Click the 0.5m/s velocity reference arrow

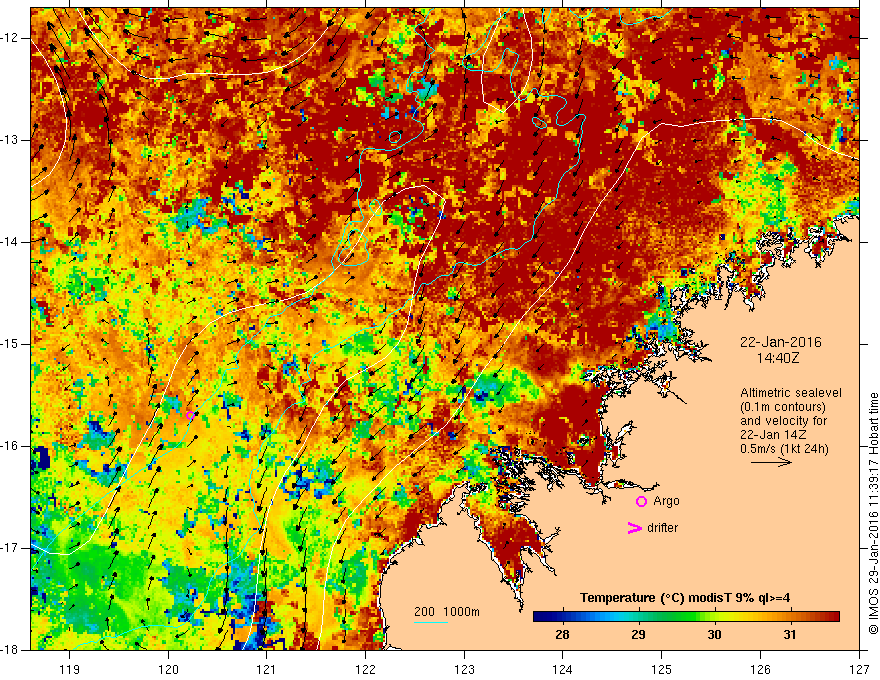tap(771, 462)
